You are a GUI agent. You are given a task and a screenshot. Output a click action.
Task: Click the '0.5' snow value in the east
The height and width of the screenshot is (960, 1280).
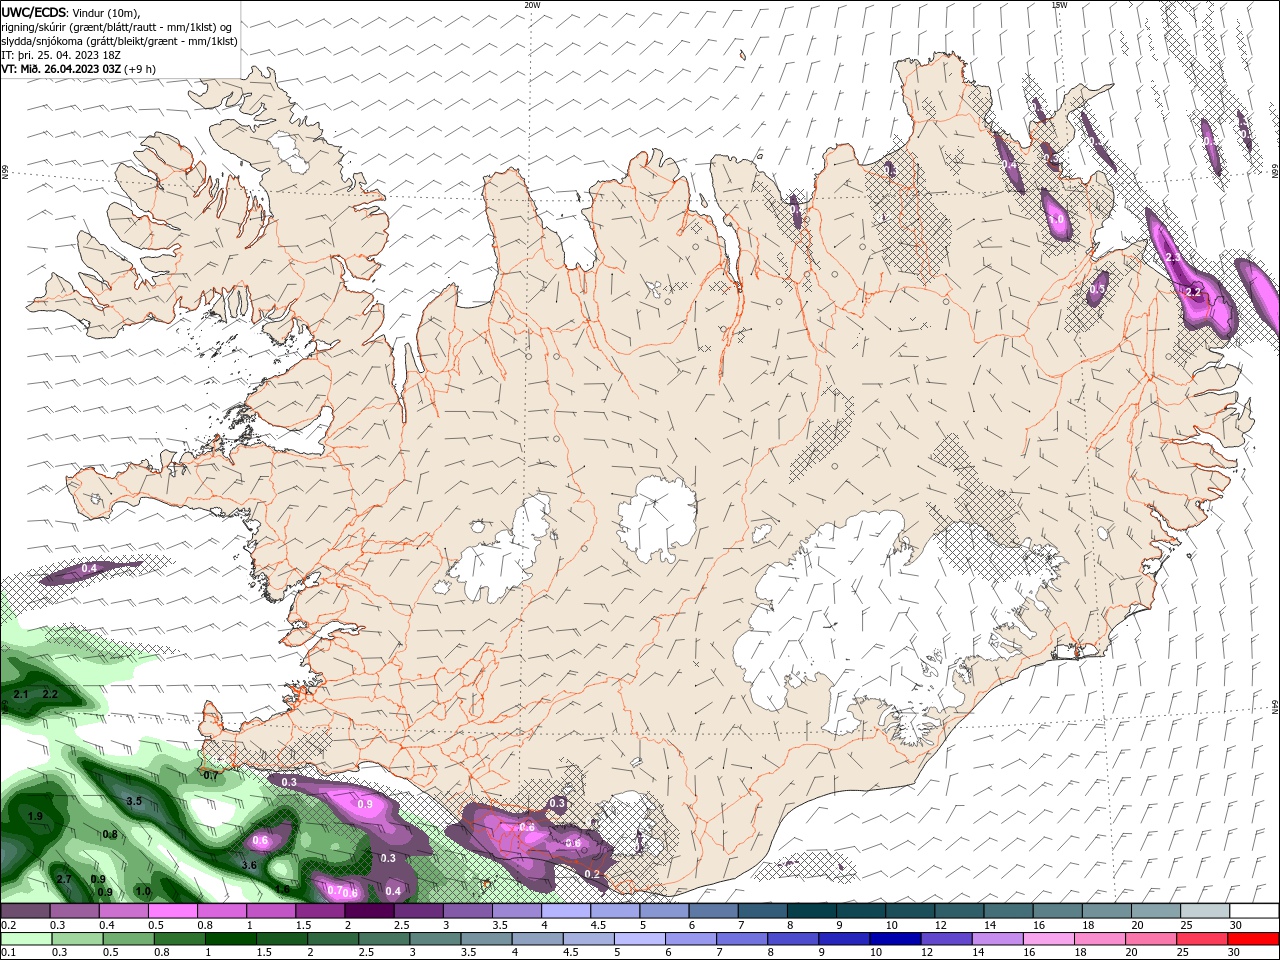pyautogui.click(x=1097, y=289)
